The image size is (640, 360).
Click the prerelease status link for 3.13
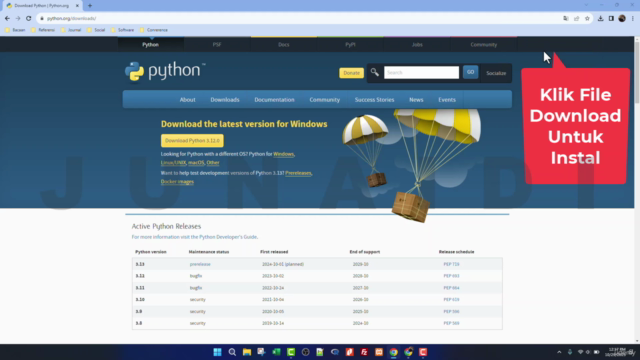[200, 264]
